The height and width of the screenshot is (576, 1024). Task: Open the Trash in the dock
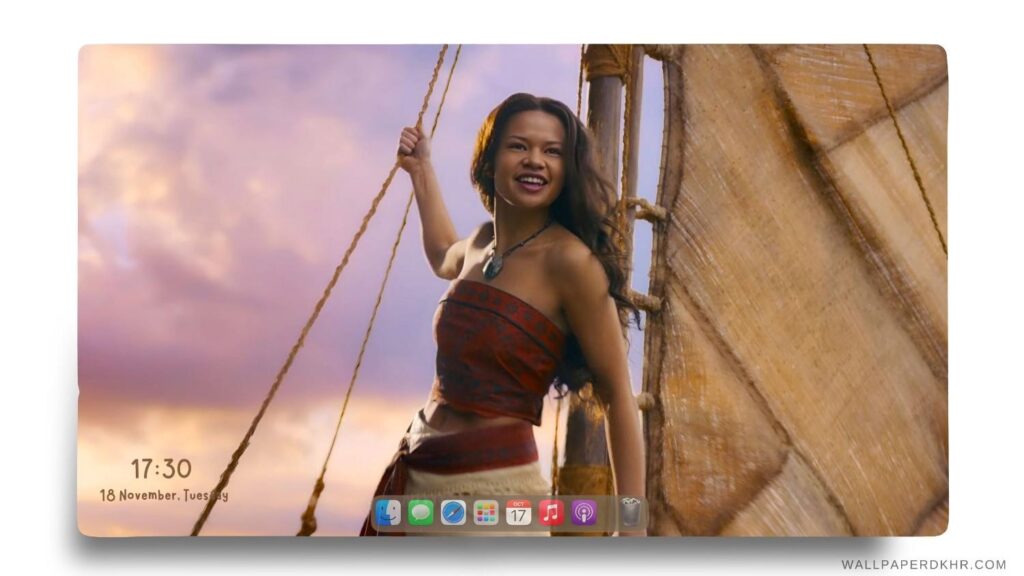tap(630, 513)
